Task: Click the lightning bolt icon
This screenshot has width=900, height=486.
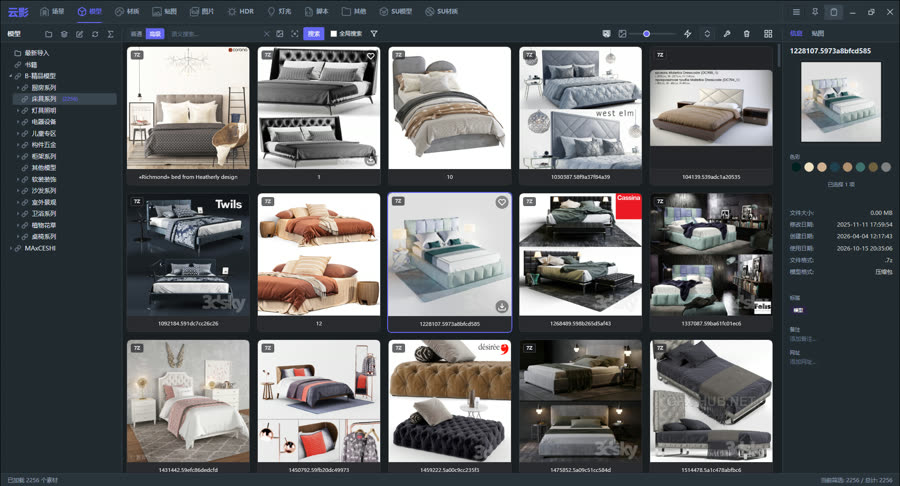Action: [x=688, y=34]
